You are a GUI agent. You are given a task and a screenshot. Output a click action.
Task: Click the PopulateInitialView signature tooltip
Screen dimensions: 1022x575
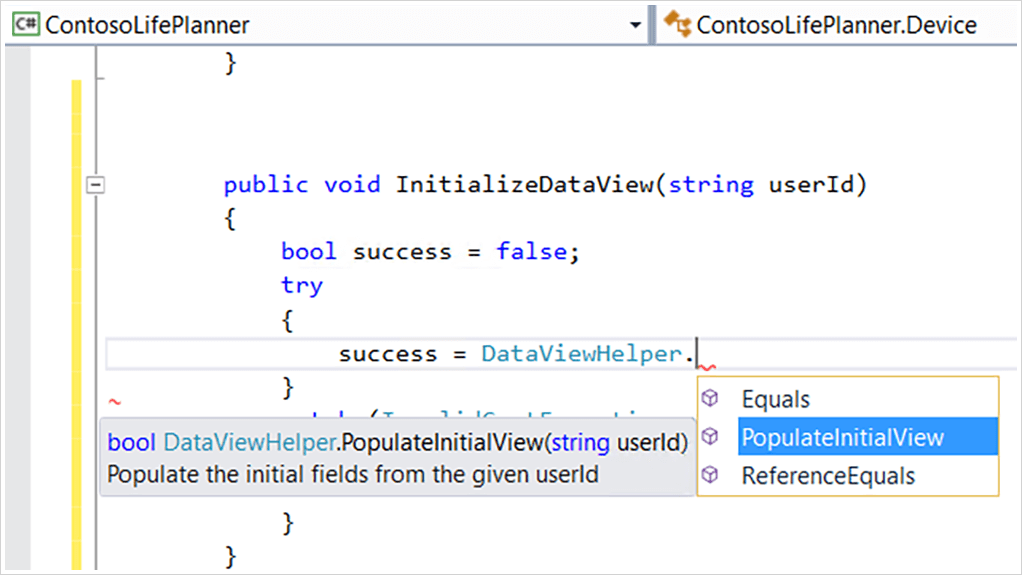pyautogui.click(x=397, y=456)
